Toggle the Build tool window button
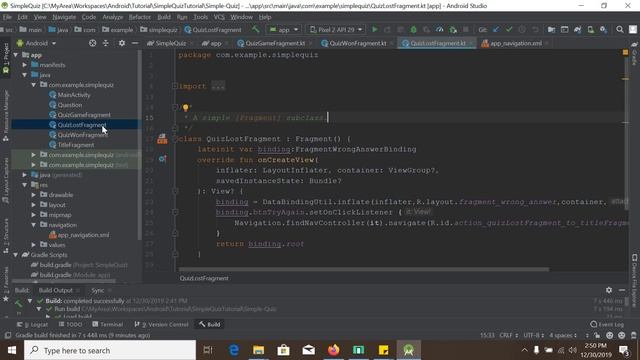 (x=209, y=324)
